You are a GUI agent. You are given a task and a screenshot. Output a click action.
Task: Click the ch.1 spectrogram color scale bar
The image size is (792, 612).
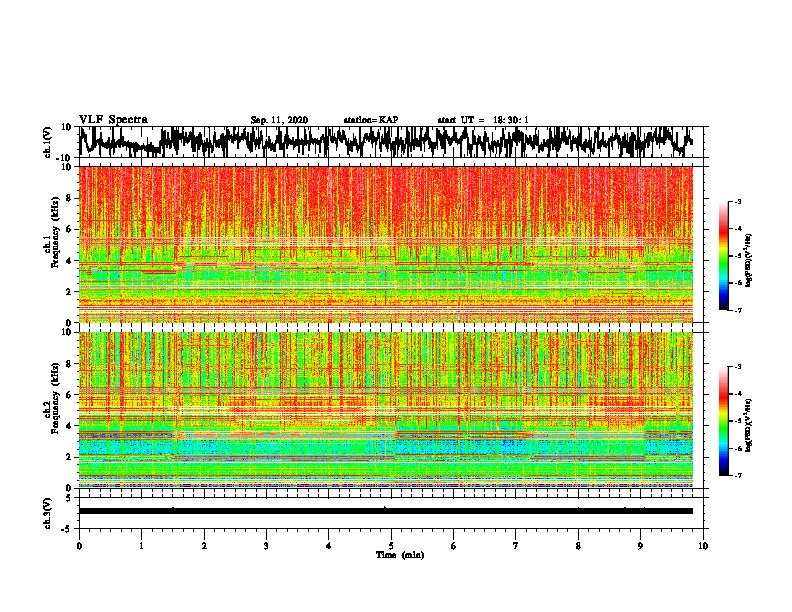723,256
